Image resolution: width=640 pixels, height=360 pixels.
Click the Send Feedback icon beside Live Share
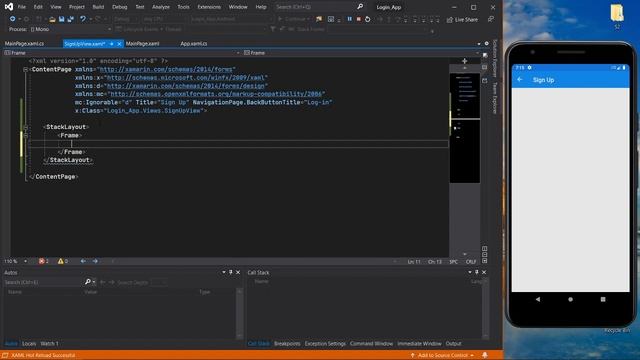[491, 19]
